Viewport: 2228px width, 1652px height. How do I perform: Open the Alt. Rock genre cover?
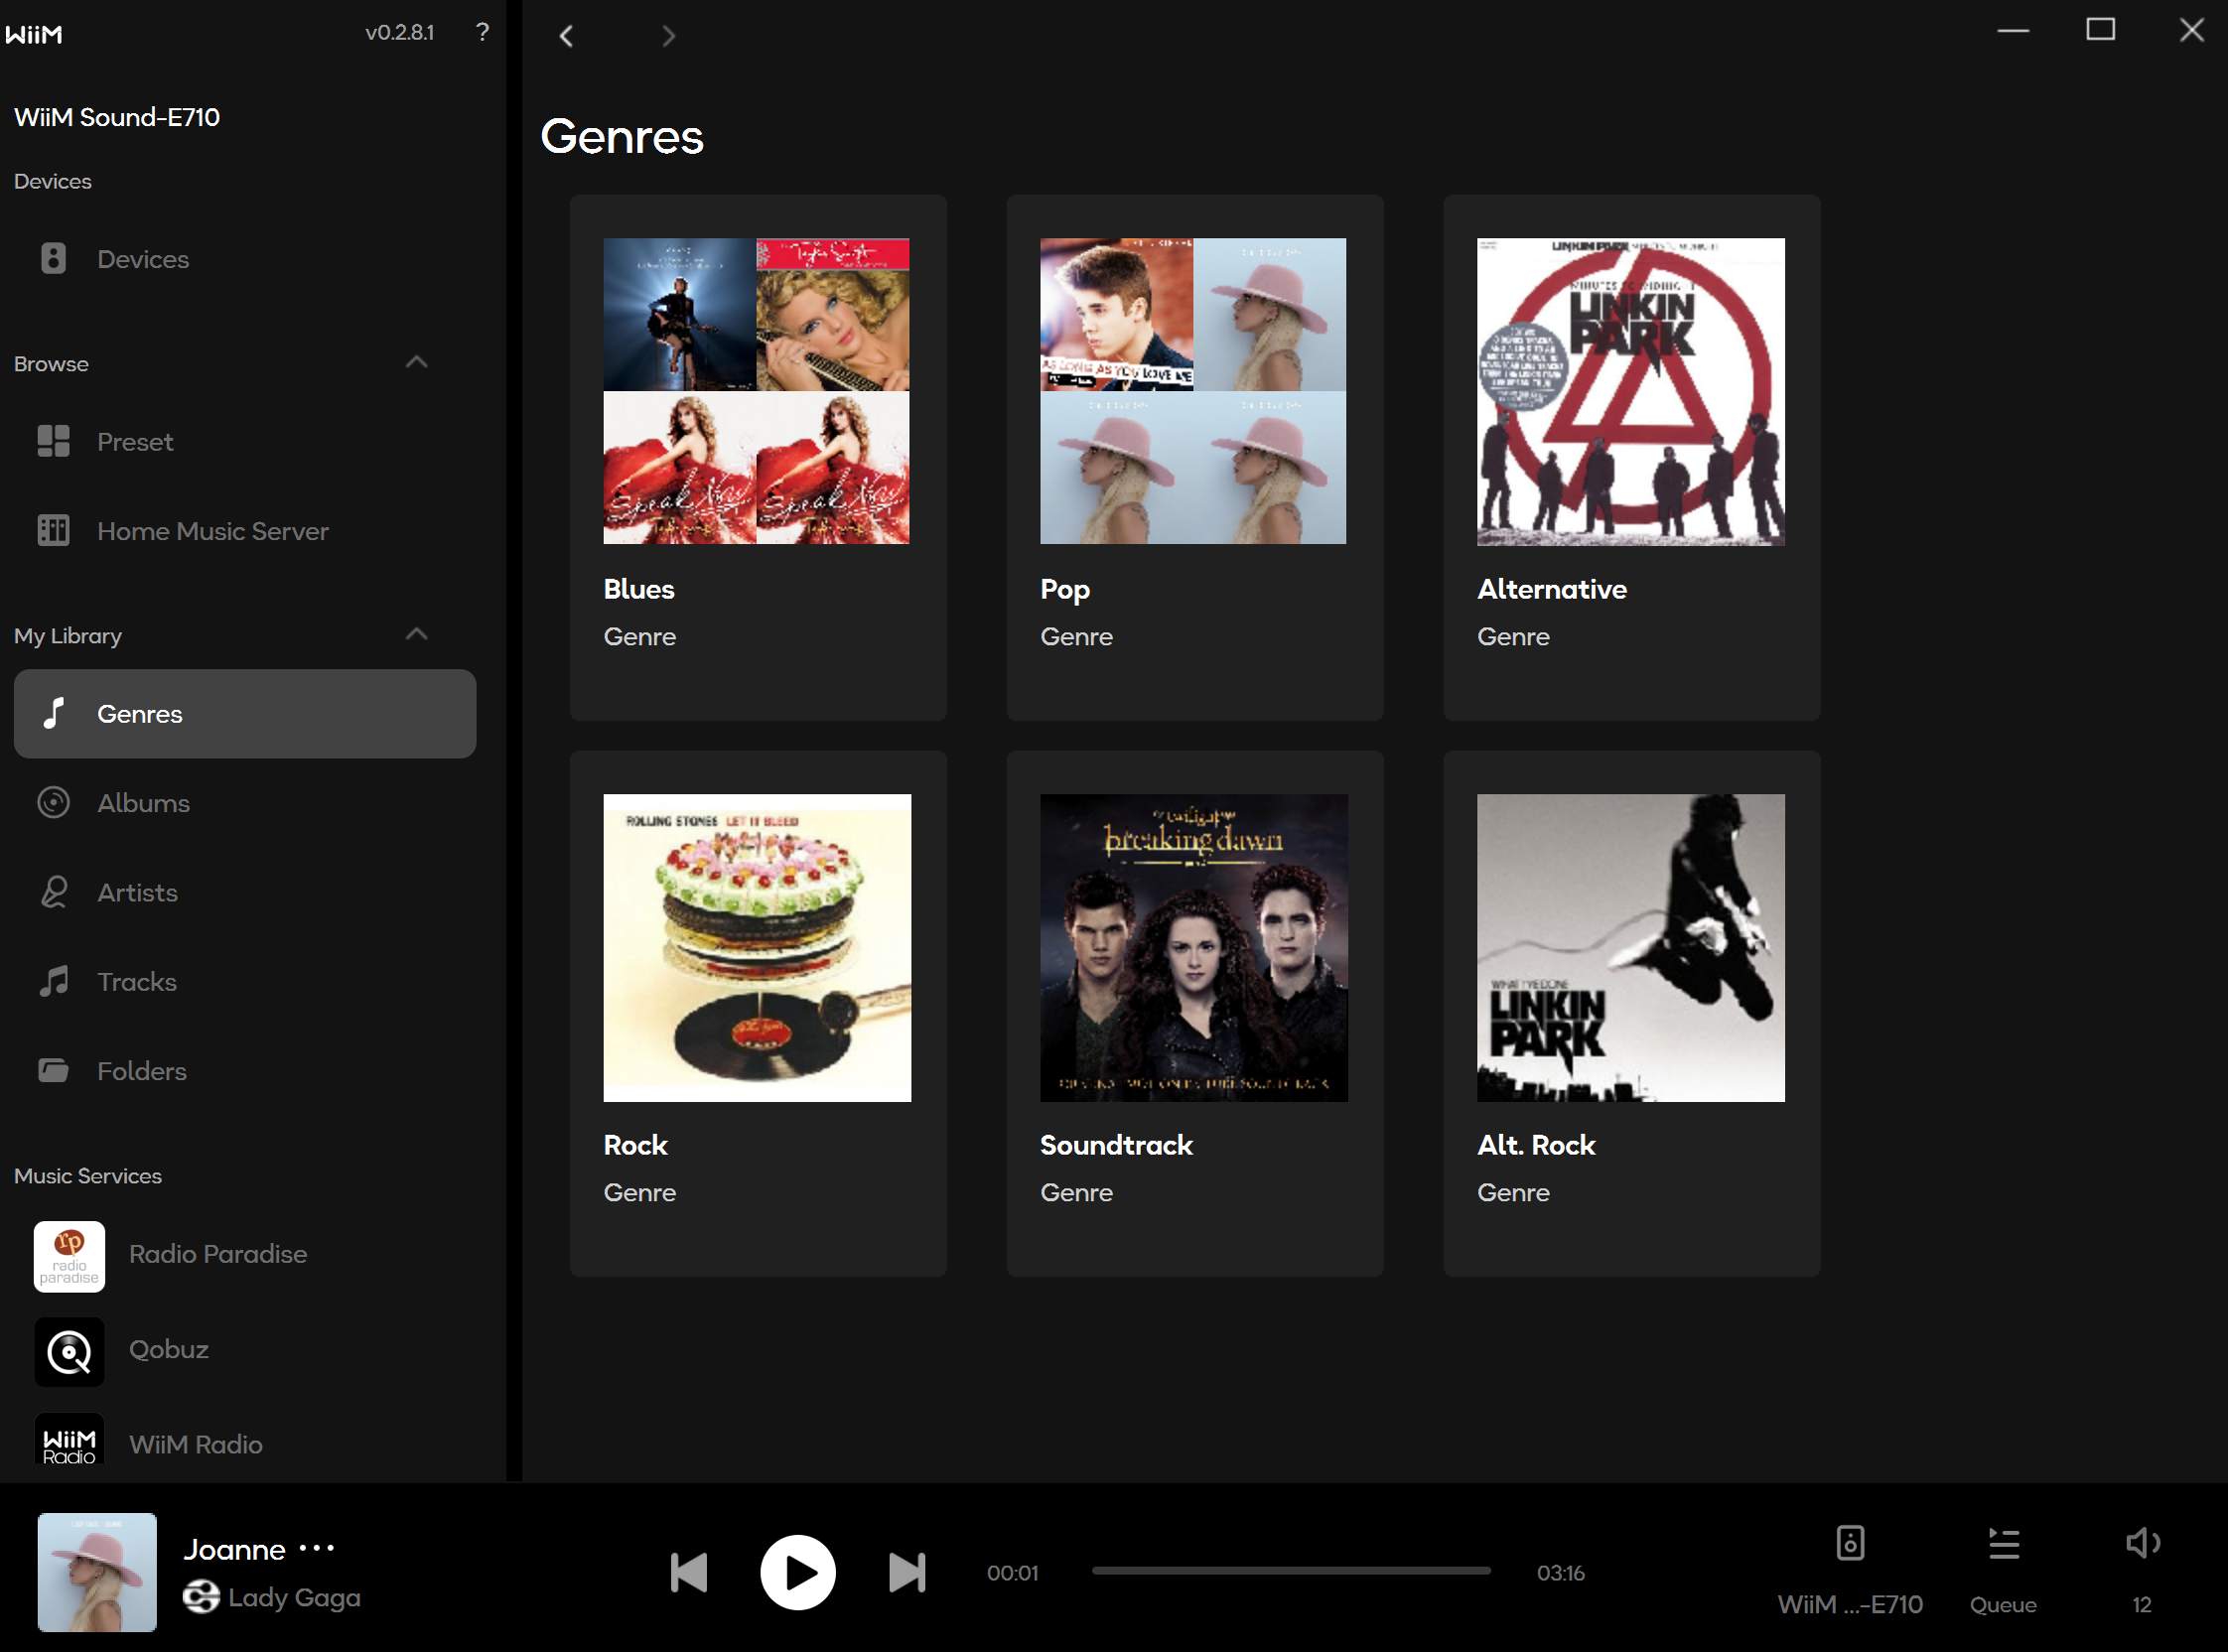tap(1630, 948)
